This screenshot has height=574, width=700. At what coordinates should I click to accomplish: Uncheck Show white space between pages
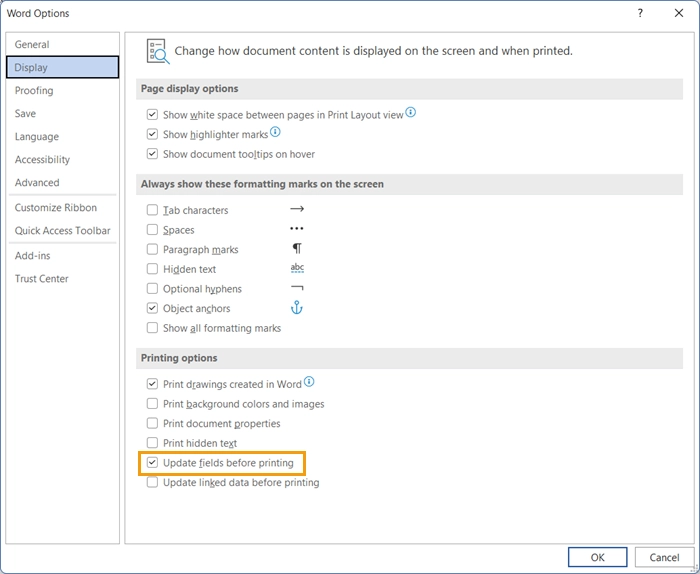[x=152, y=115]
